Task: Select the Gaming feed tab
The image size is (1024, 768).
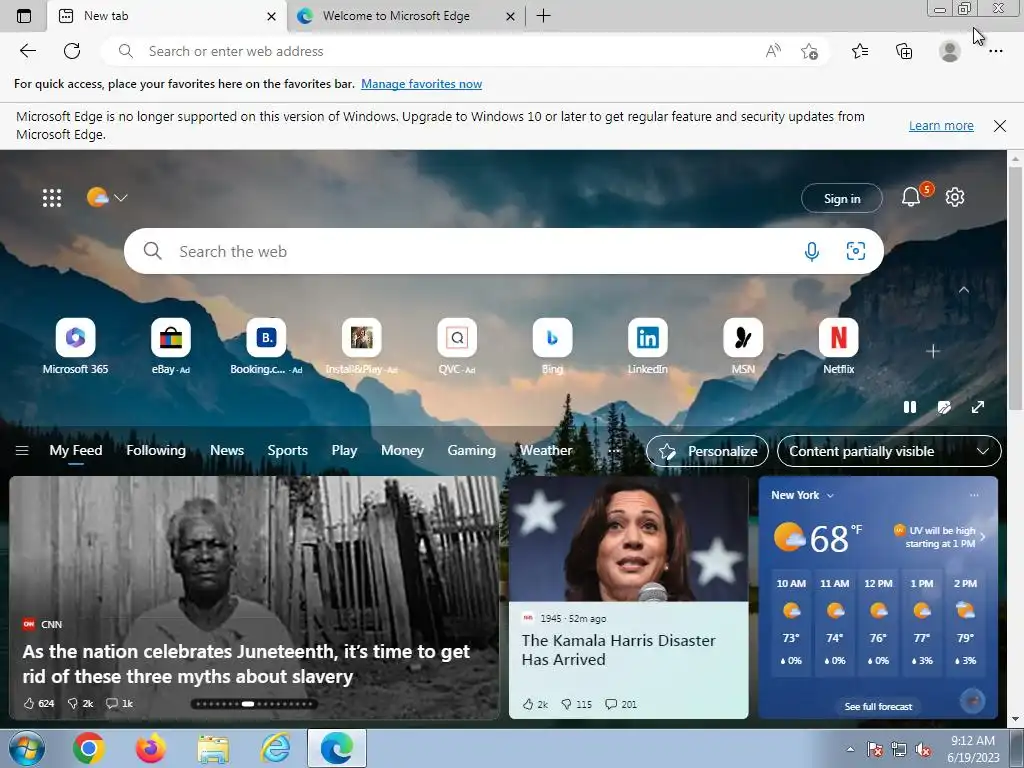Action: (x=471, y=451)
